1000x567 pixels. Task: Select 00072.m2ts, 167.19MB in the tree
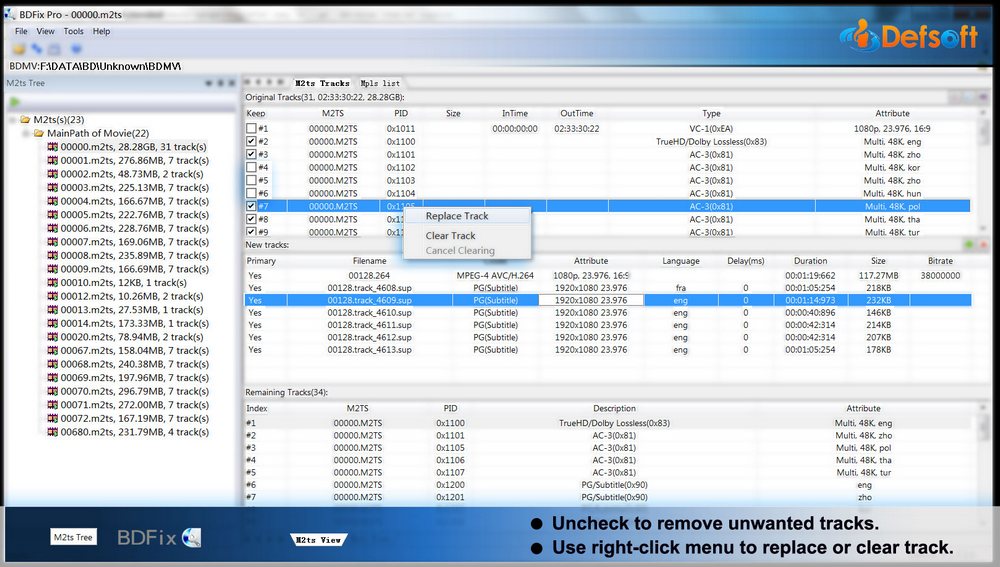[x=135, y=418]
